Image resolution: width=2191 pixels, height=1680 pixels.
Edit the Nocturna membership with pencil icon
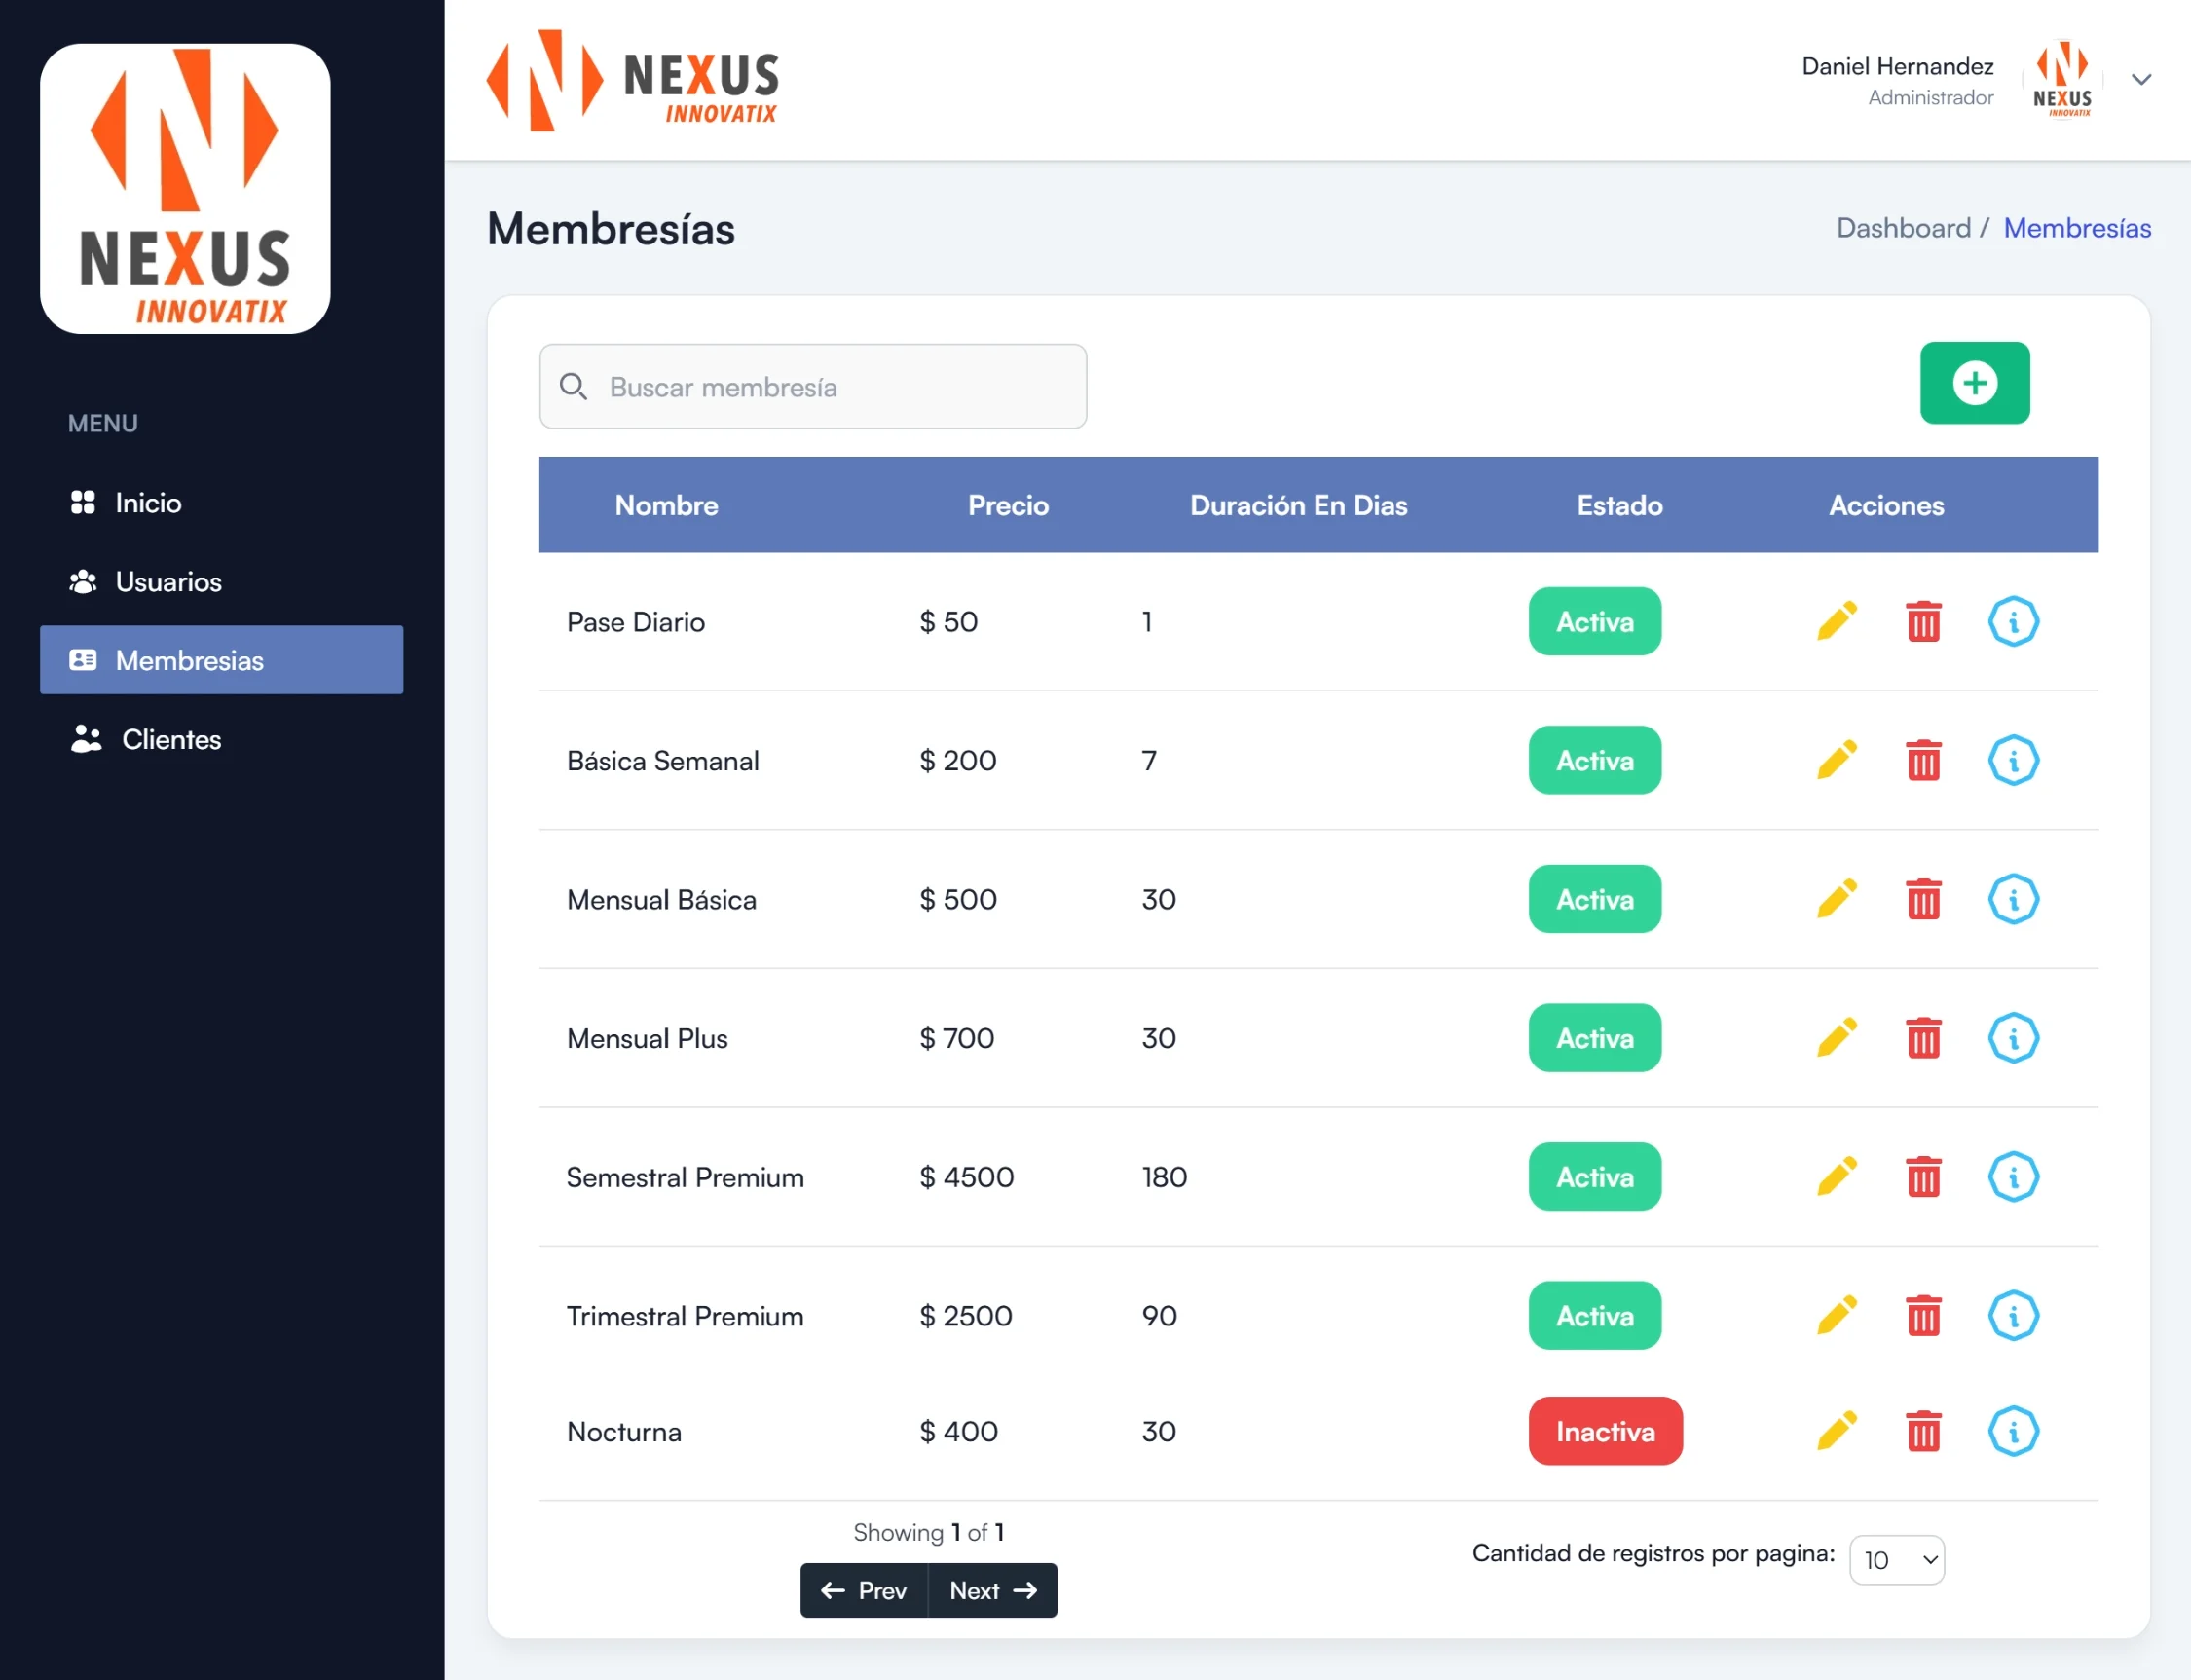point(1836,1431)
